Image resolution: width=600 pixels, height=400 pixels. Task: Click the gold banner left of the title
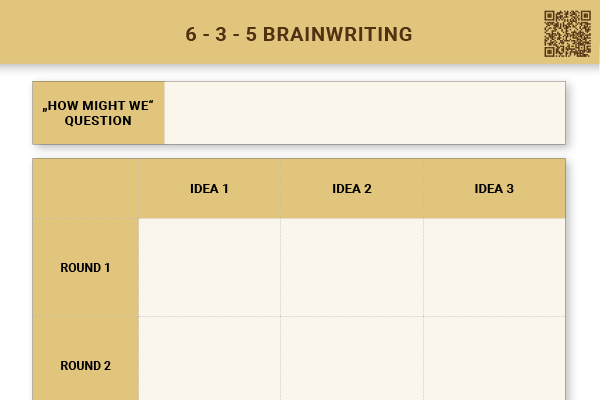click(x=92, y=32)
